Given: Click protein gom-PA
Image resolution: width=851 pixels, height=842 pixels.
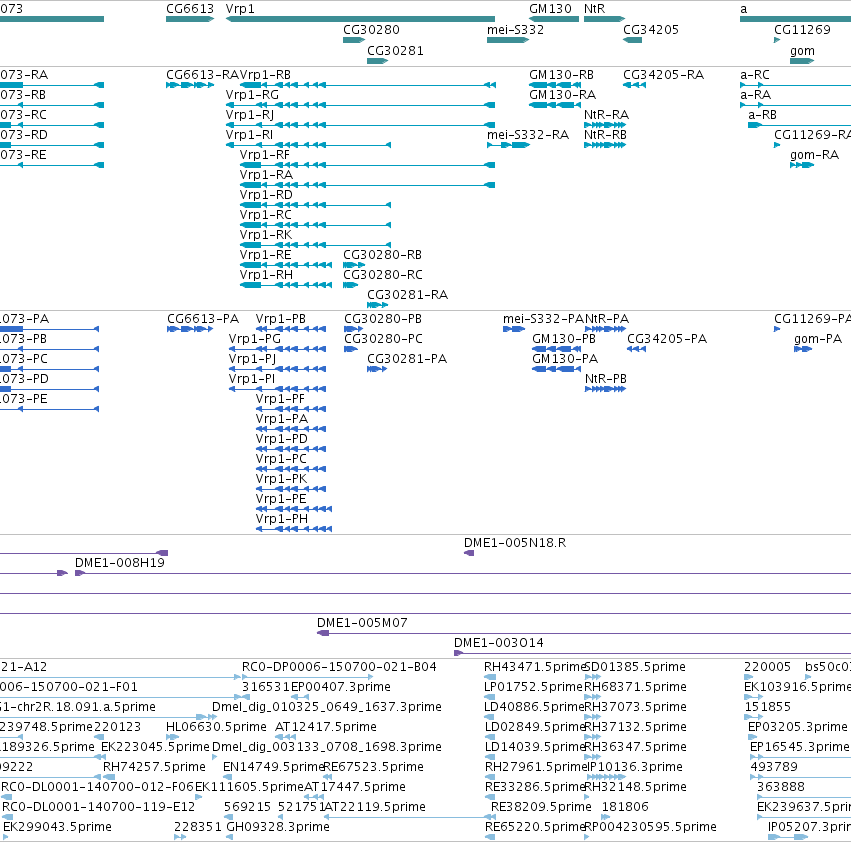Looking at the screenshot, I should point(803,349).
